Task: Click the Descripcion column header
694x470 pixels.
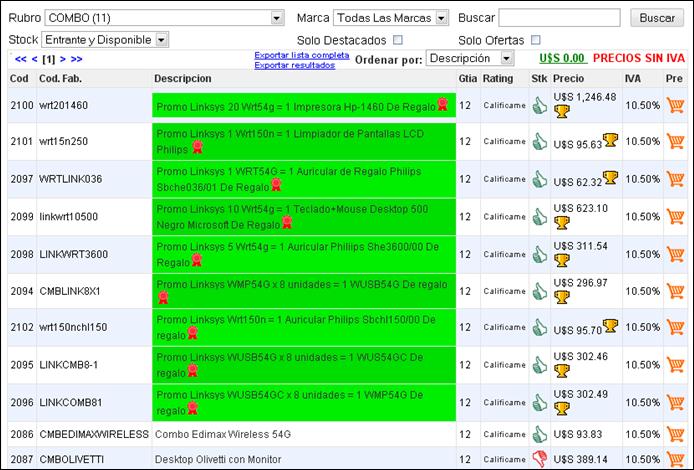Action: [182, 78]
